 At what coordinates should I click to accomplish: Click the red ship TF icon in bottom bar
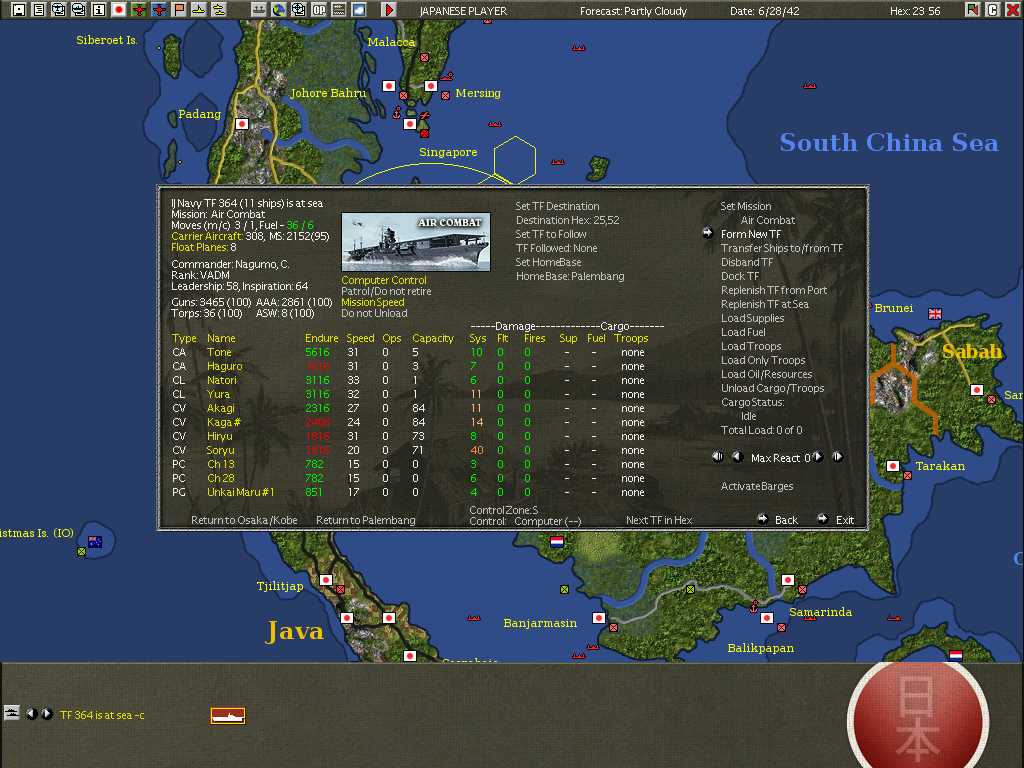click(227, 716)
